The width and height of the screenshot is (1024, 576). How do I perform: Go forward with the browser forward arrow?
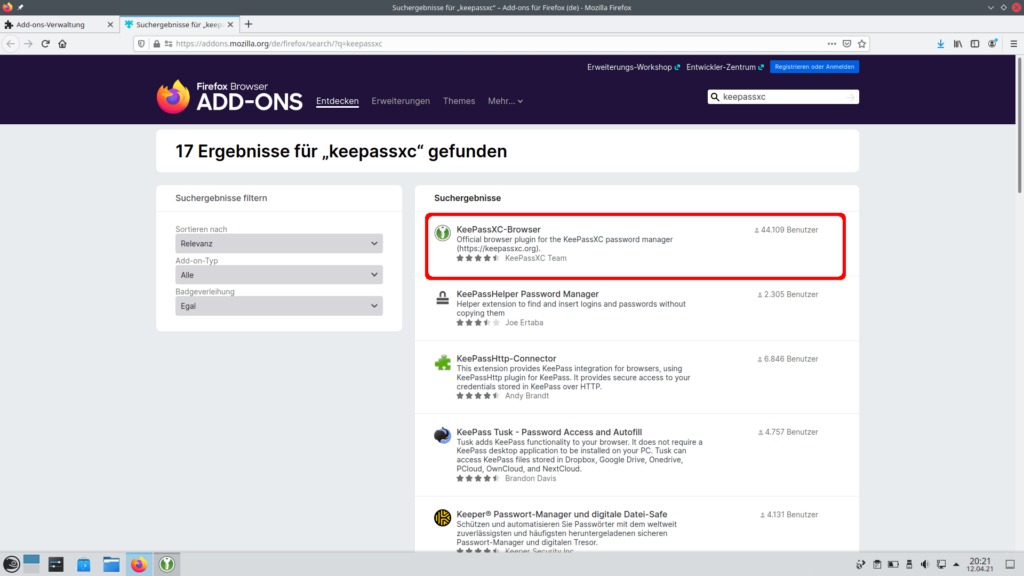(x=28, y=44)
